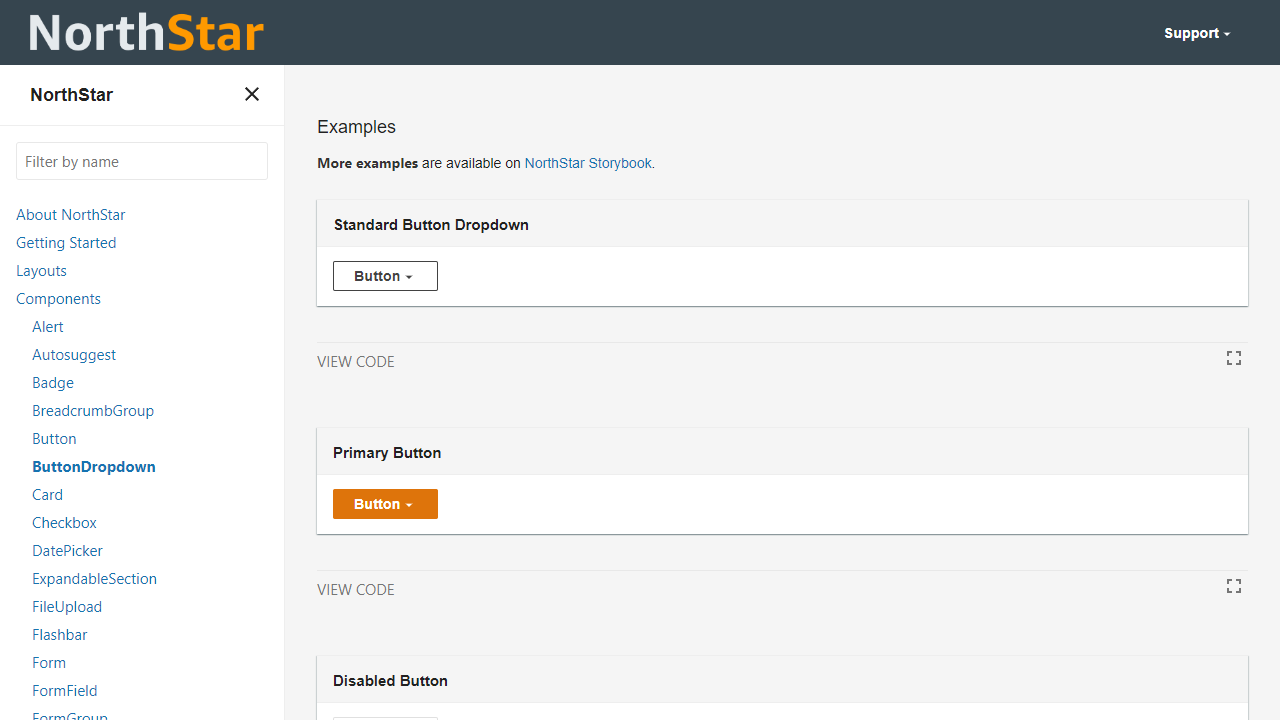Open the DatePicker component page
This screenshot has width=1280, height=720.
point(67,551)
